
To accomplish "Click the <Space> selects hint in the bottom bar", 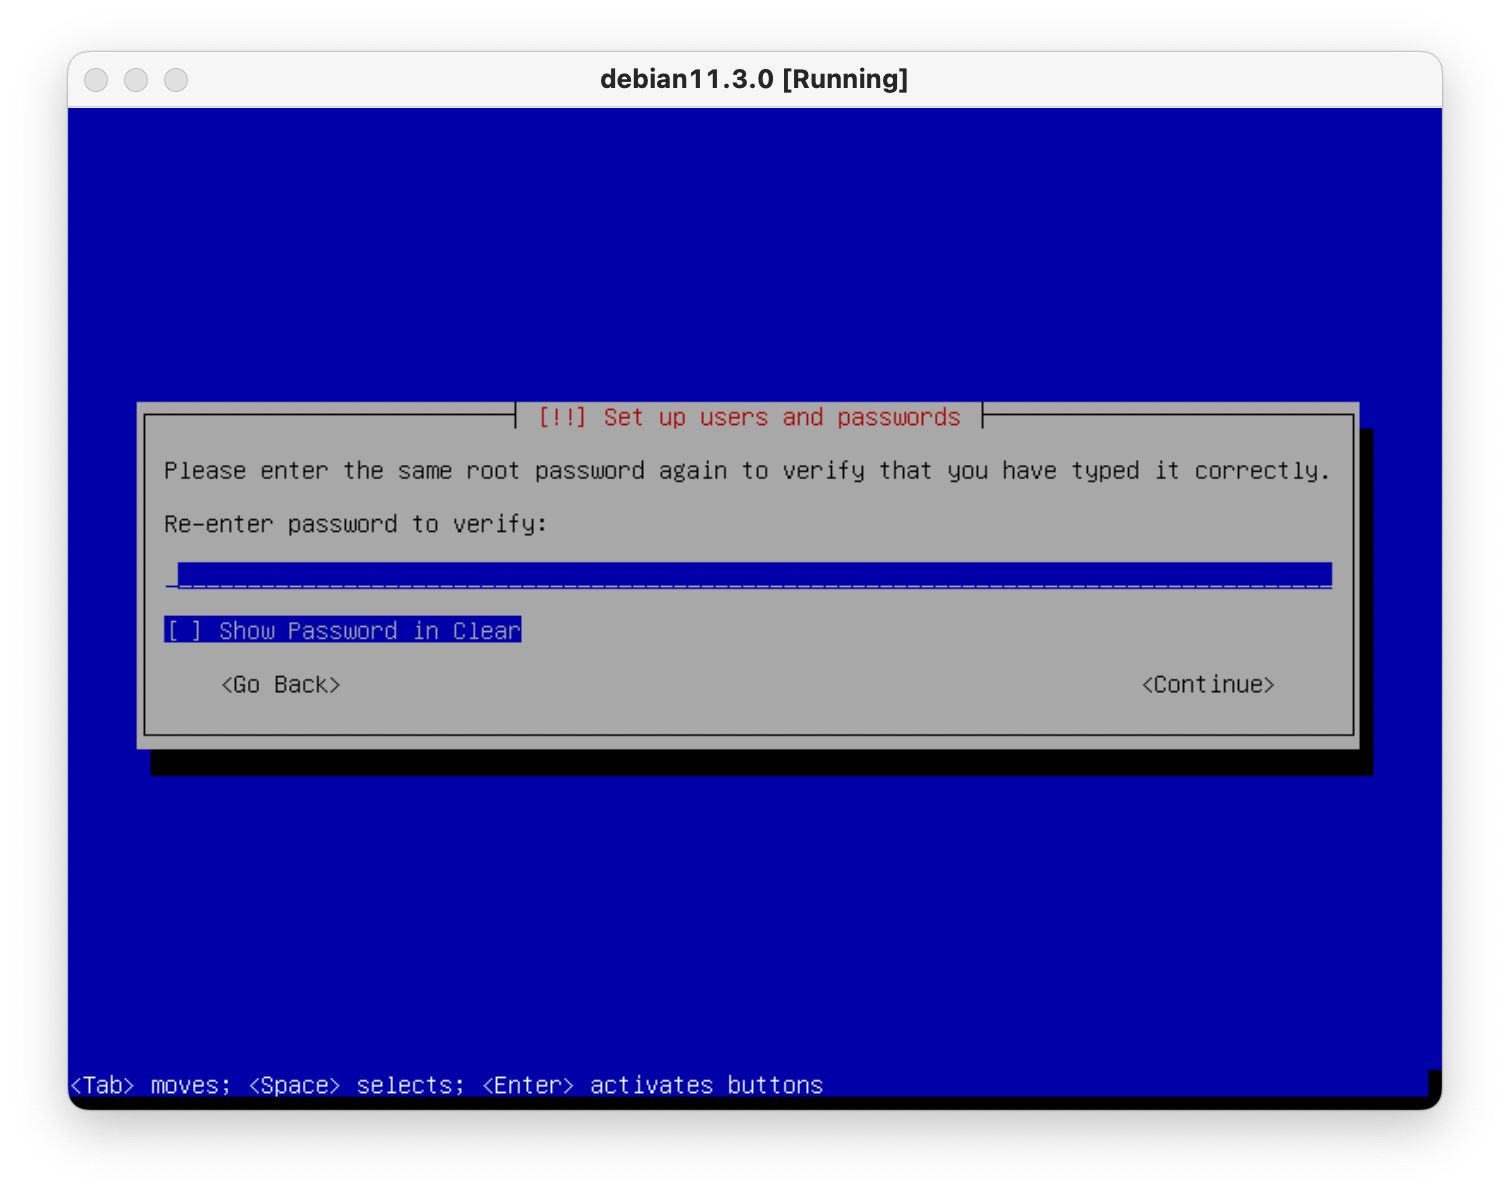I will tap(356, 1085).
